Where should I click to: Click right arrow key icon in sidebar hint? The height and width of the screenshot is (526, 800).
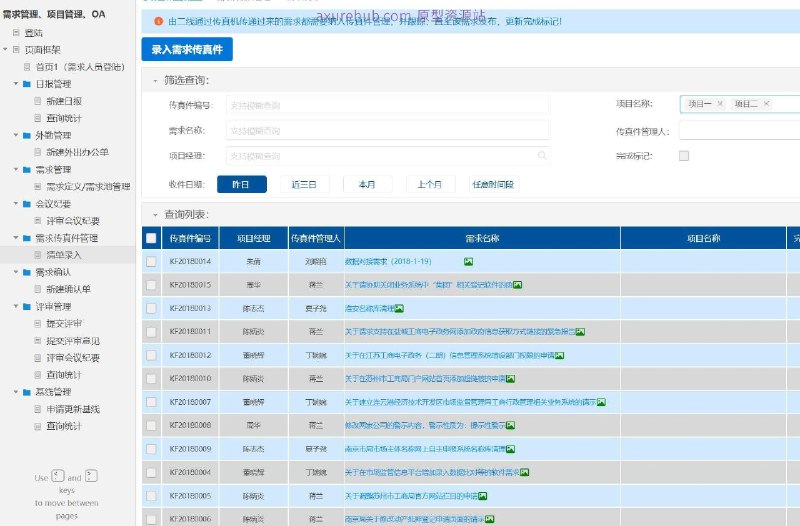click(91, 476)
